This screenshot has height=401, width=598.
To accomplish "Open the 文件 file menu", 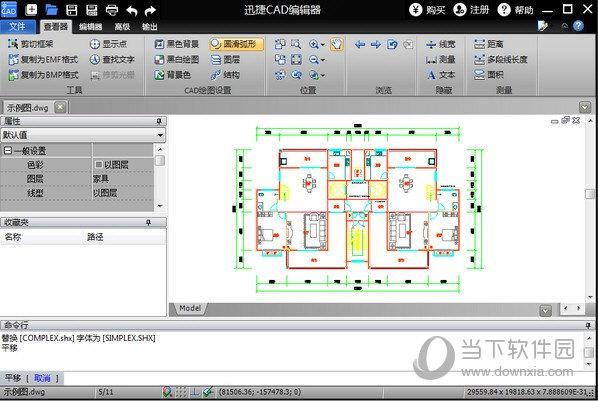I will tap(18, 26).
